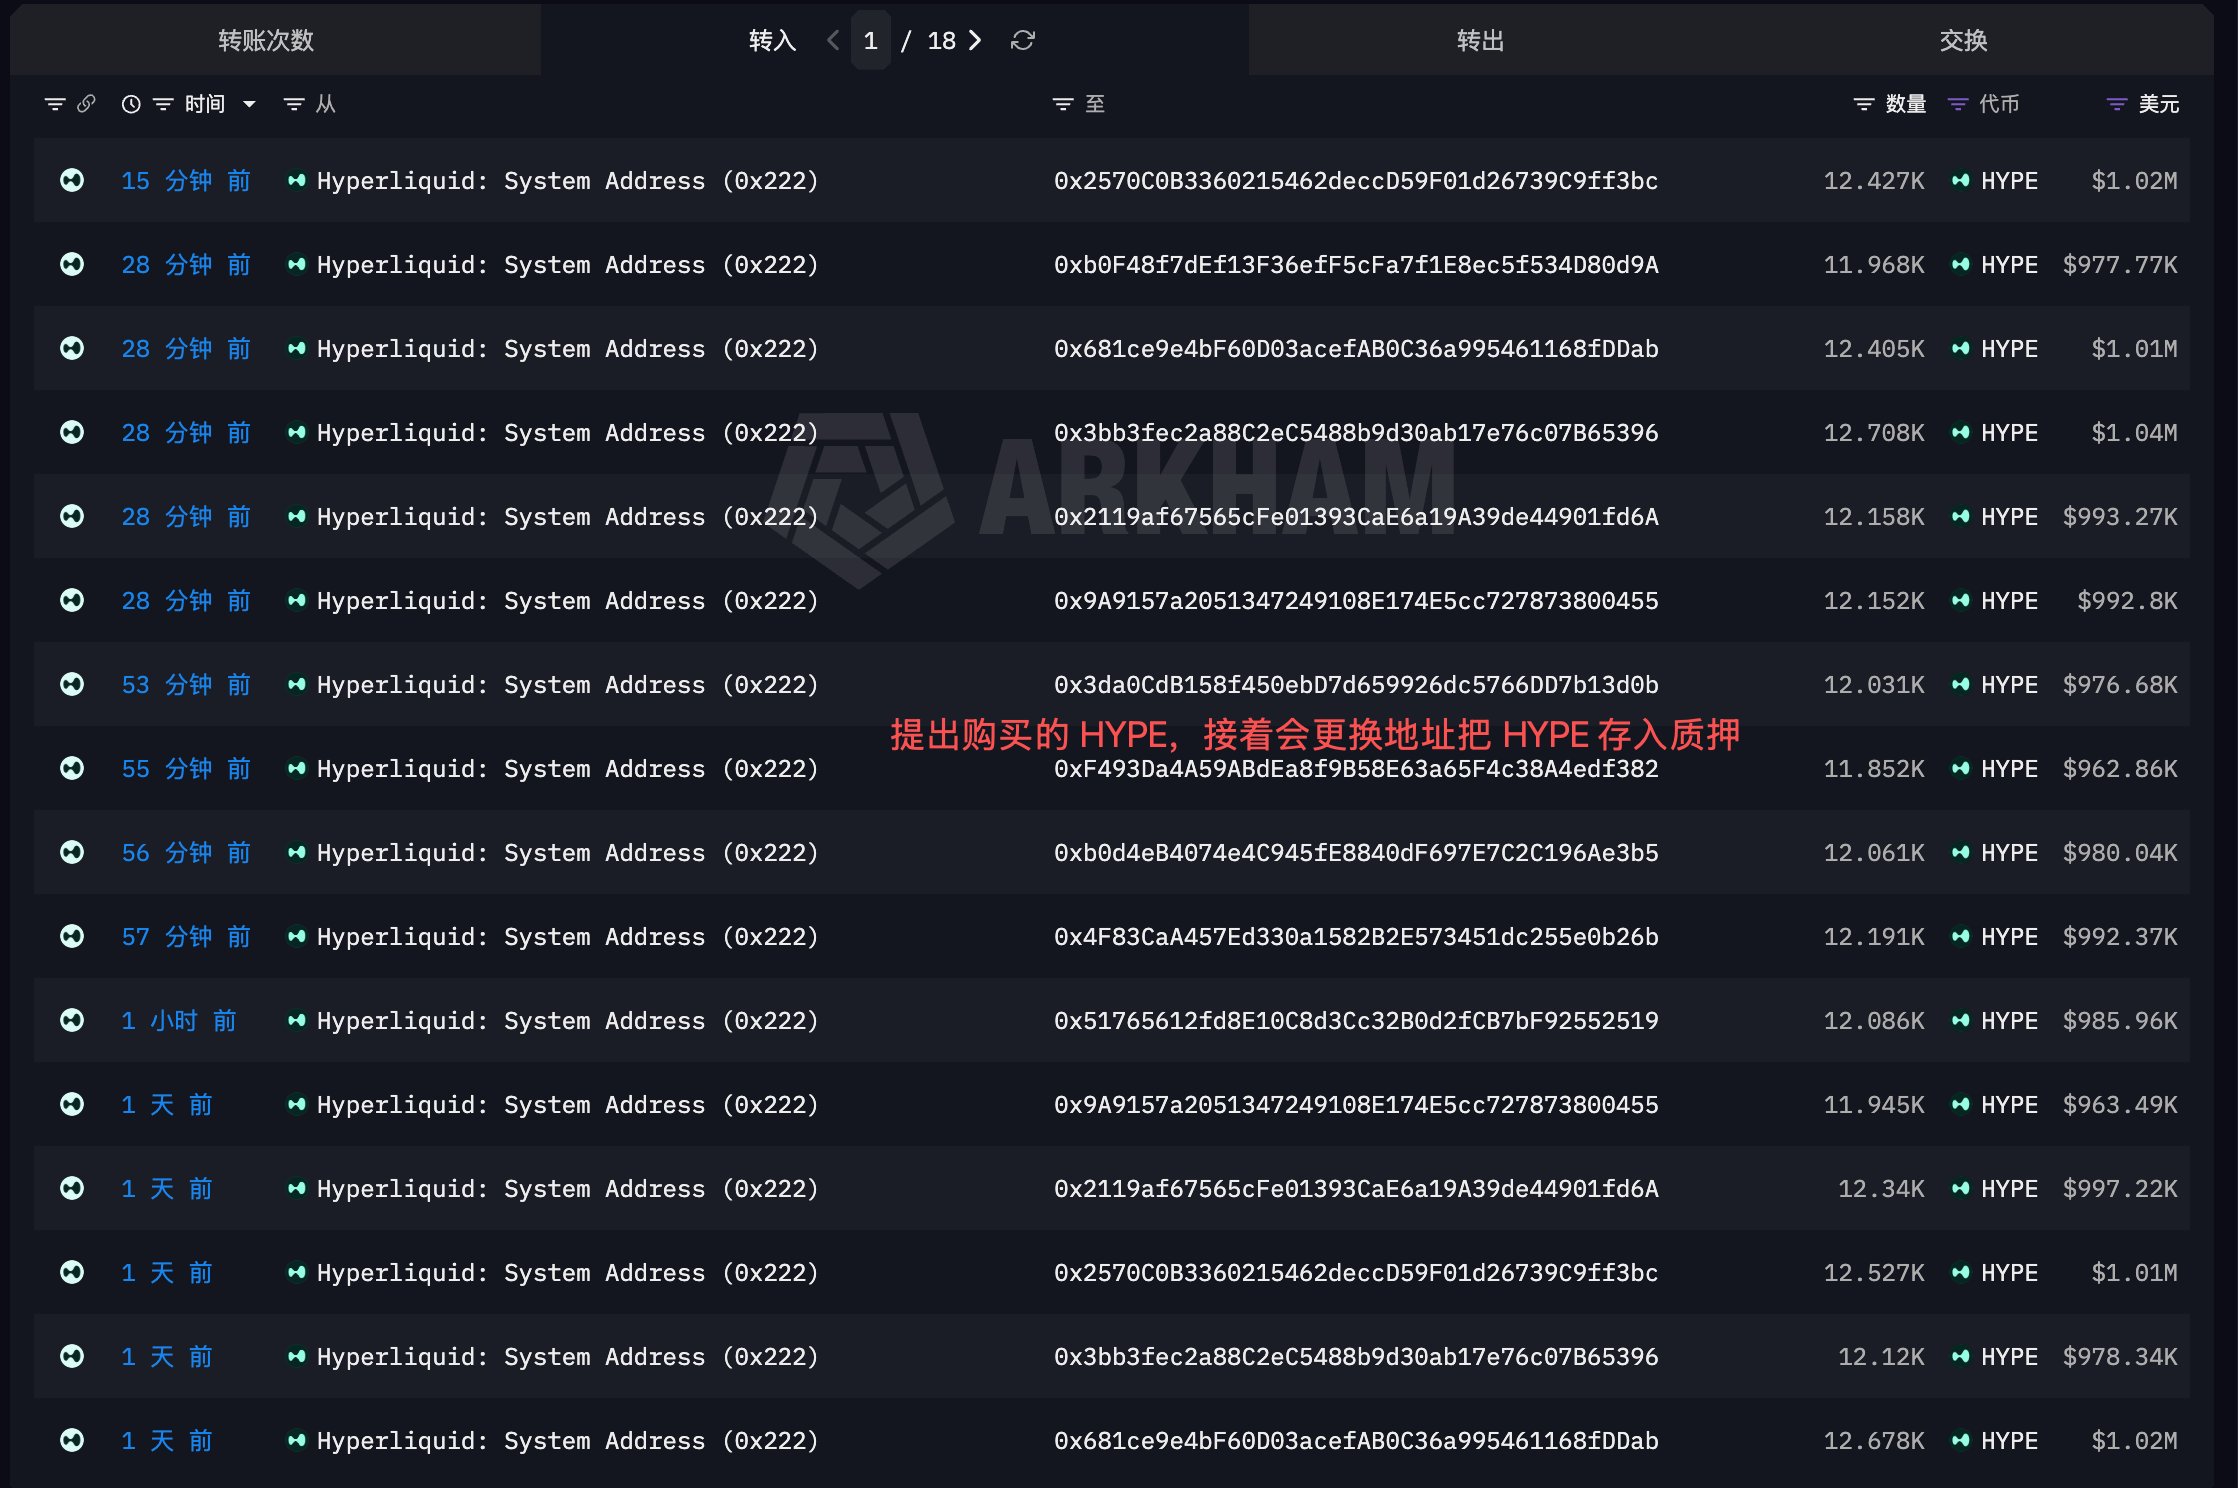This screenshot has width=2238, height=1488.
Task: Open the 1 小时 前 transaction link
Action: tap(178, 1020)
